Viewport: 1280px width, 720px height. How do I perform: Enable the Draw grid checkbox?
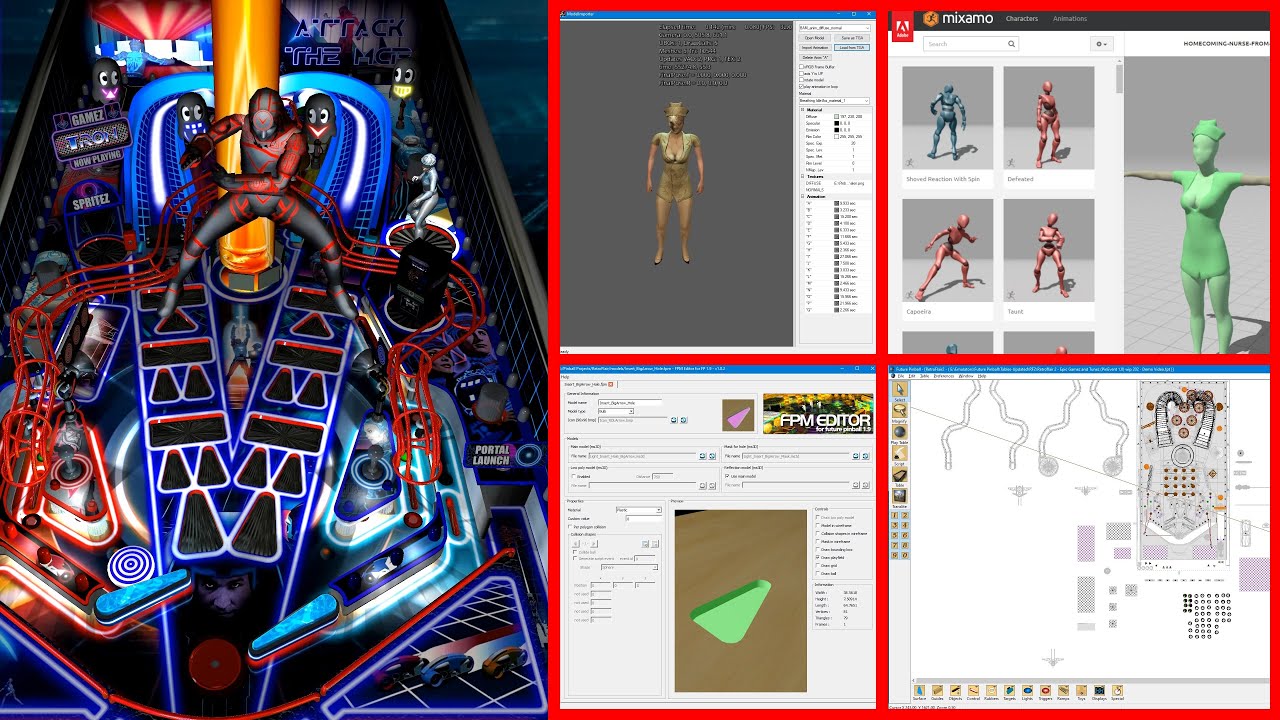click(818, 565)
